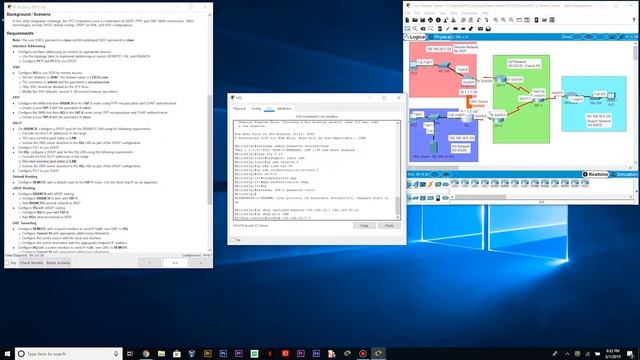Click the Zoom Out magnifier icon
640x360 pixels.
coord(511,20)
